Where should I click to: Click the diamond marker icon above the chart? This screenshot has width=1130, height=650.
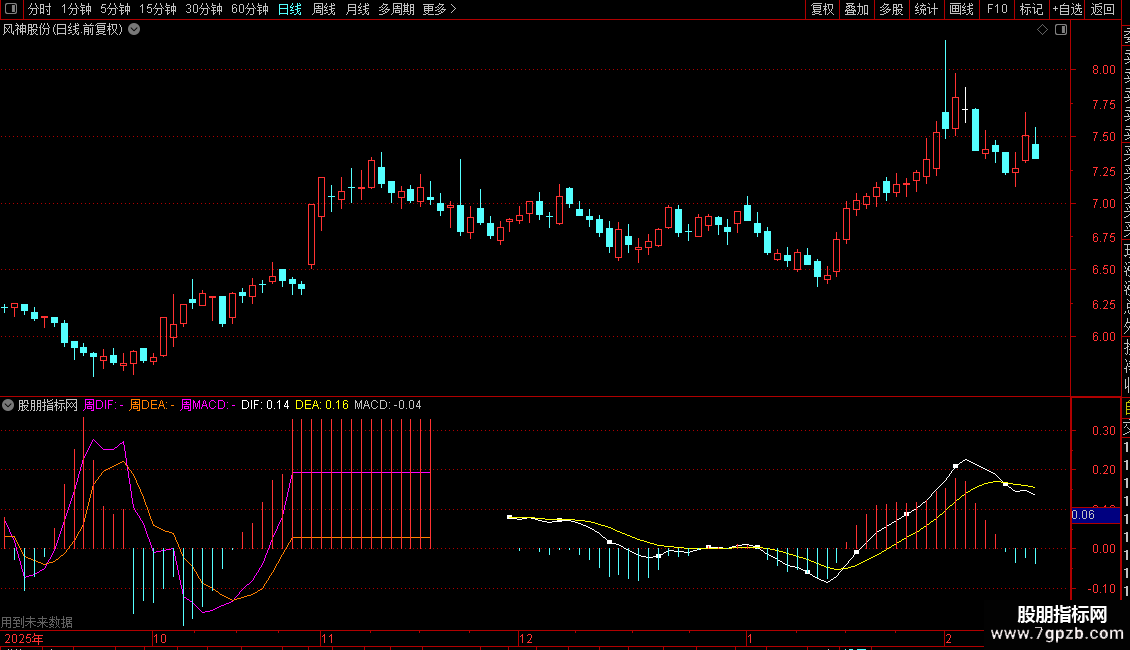tap(1042, 30)
